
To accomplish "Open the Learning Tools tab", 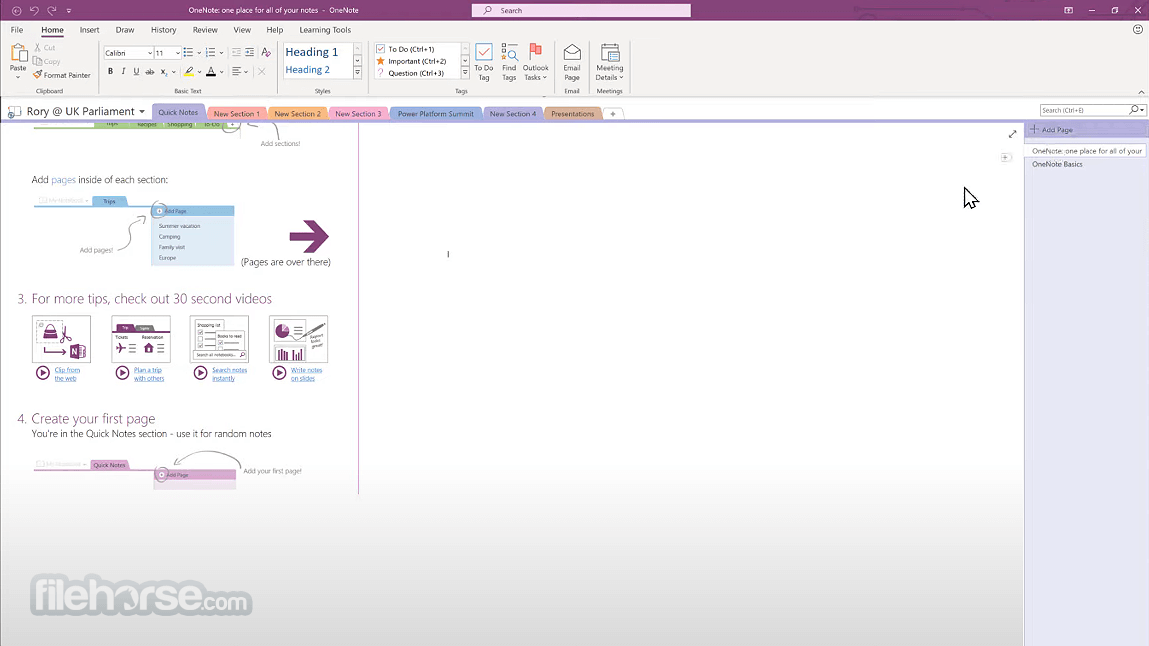I will [325, 30].
